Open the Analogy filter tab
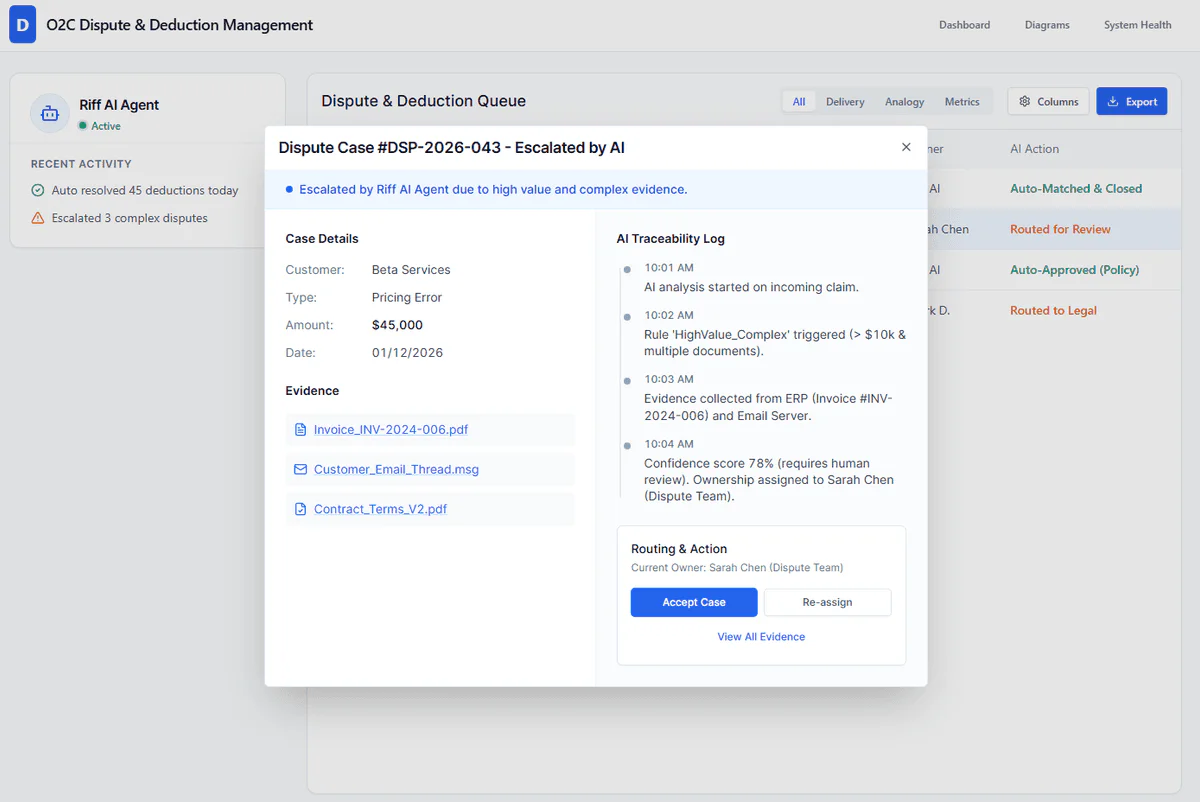The height and width of the screenshot is (802, 1200). [x=904, y=101]
